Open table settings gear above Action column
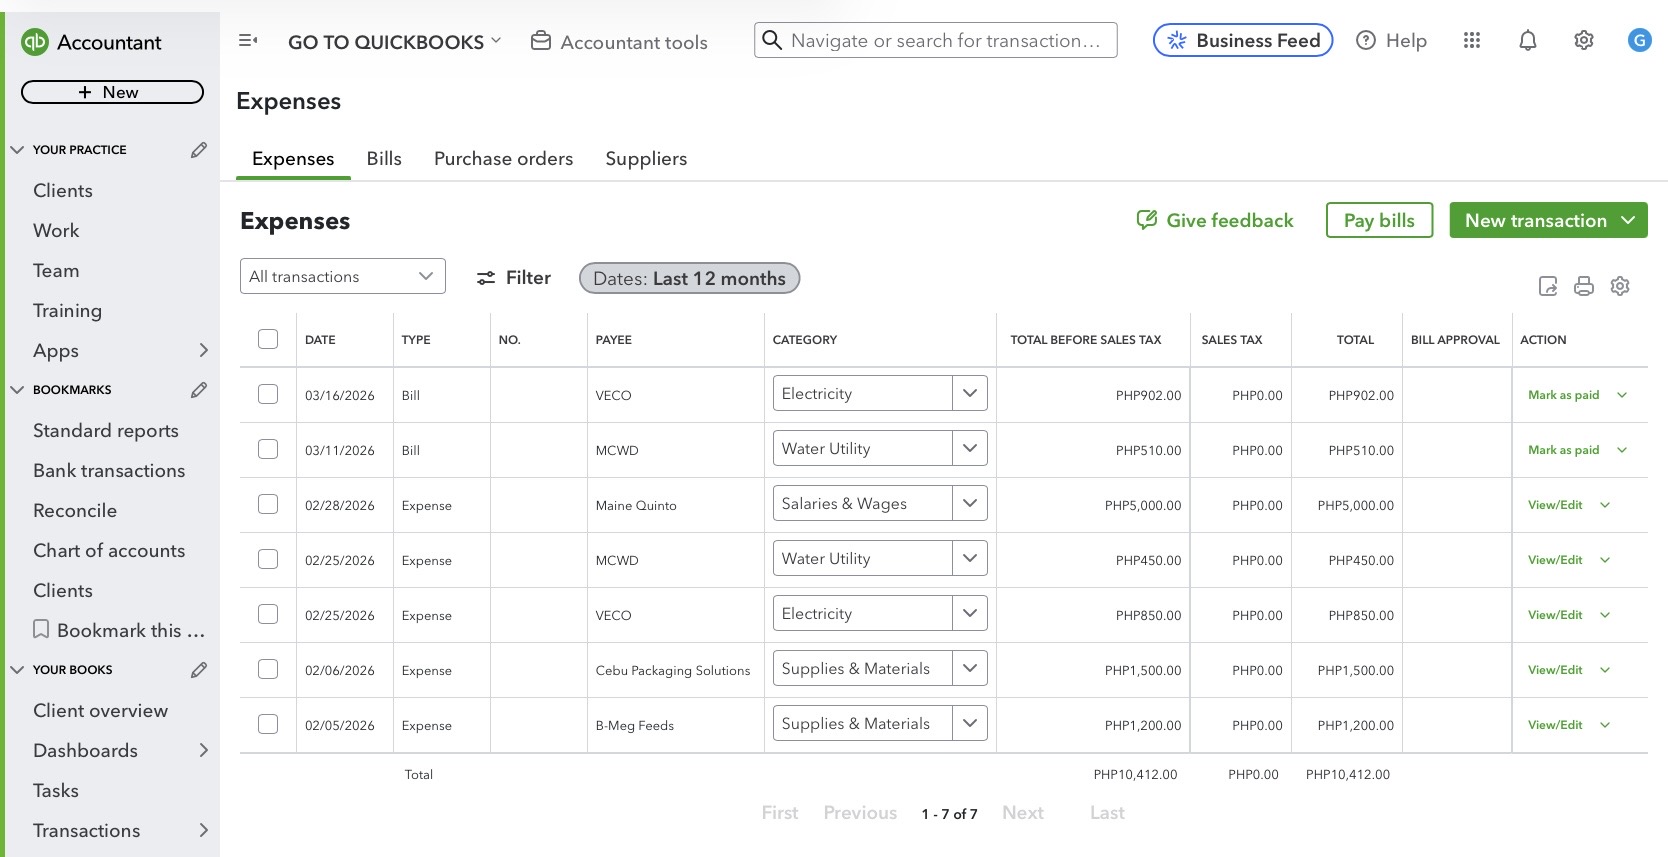Image resolution: width=1668 pixels, height=857 pixels. pyautogui.click(x=1620, y=287)
